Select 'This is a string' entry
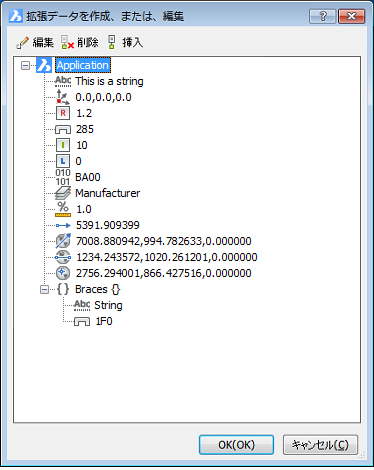This screenshot has width=374, height=470. [109, 81]
